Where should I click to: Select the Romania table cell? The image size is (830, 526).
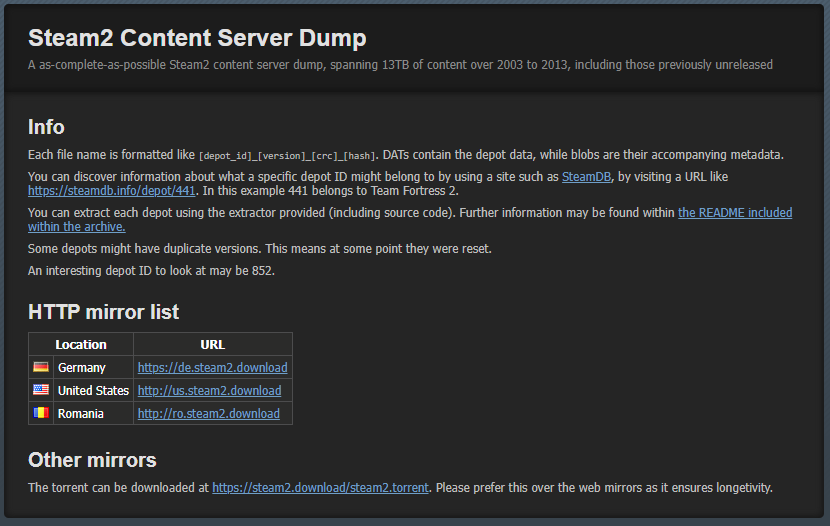(93, 413)
